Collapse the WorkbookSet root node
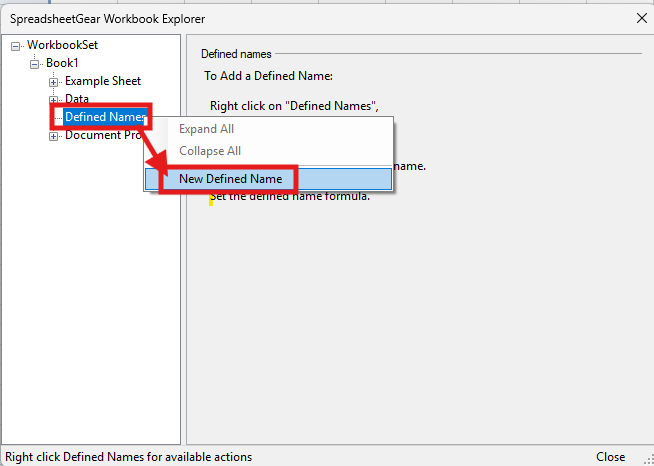The width and height of the screenshot is (654, 466). pyautogui.click(x=17, y=46)
